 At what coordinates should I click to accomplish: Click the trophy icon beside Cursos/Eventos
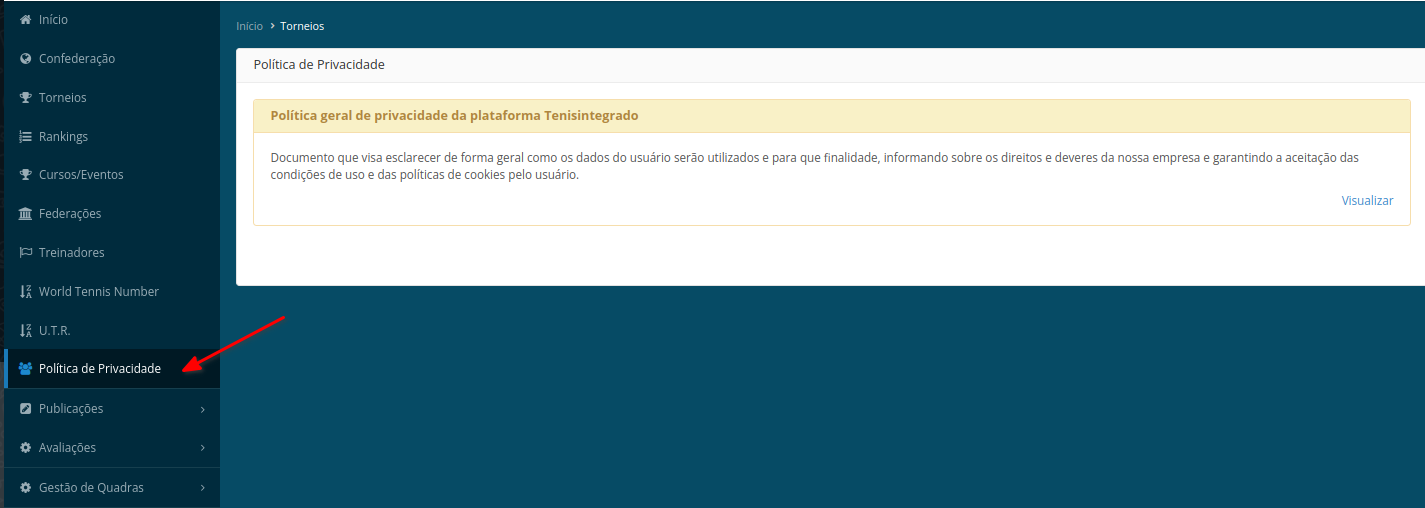coord(26,175)
